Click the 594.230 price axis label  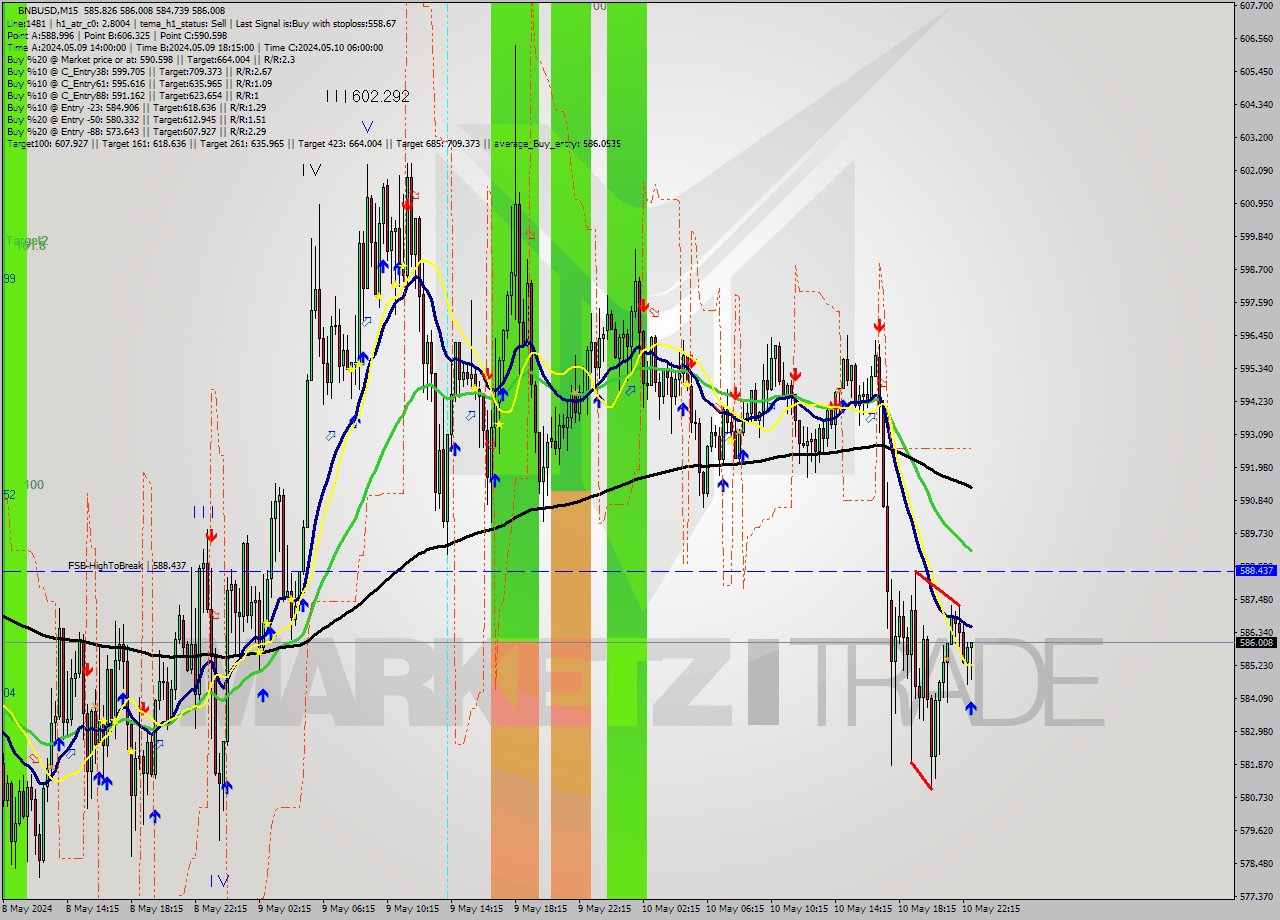pyautogui.click(x=1256, y=401)
